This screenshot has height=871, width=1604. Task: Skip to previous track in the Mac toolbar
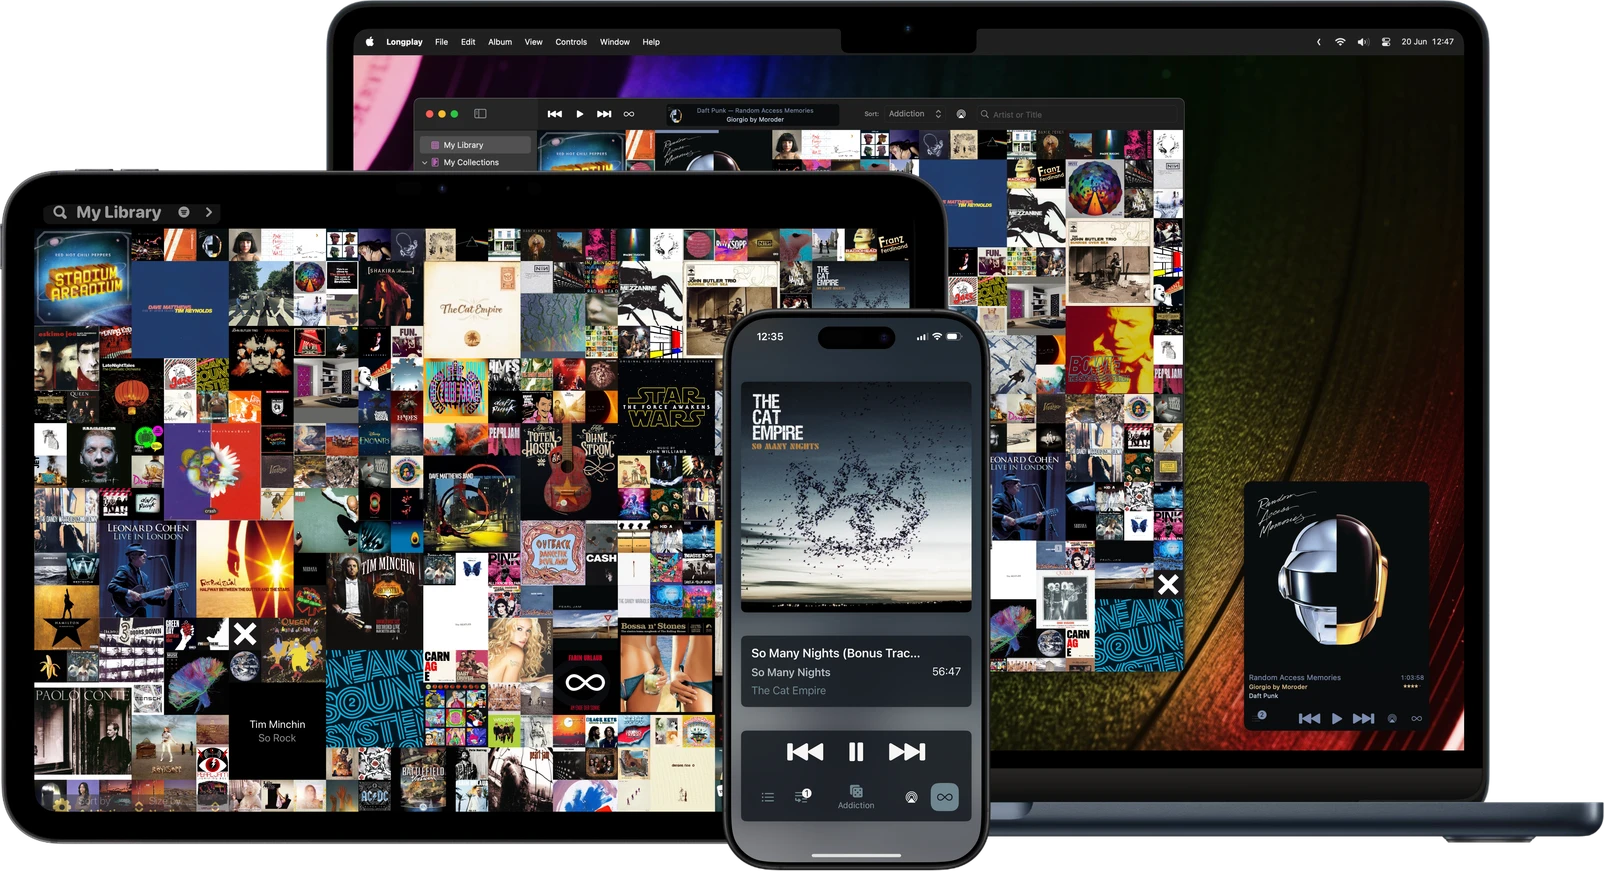555,114
